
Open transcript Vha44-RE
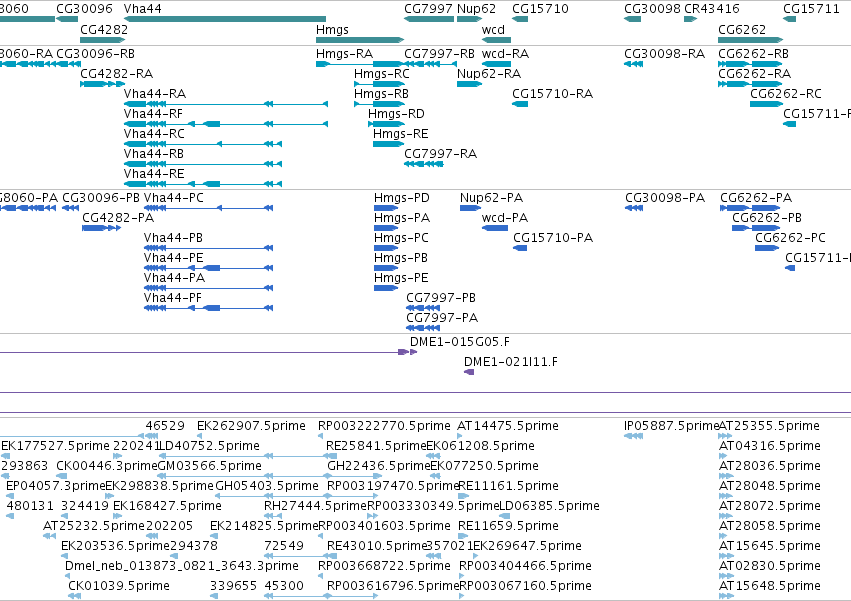point(154,174)
